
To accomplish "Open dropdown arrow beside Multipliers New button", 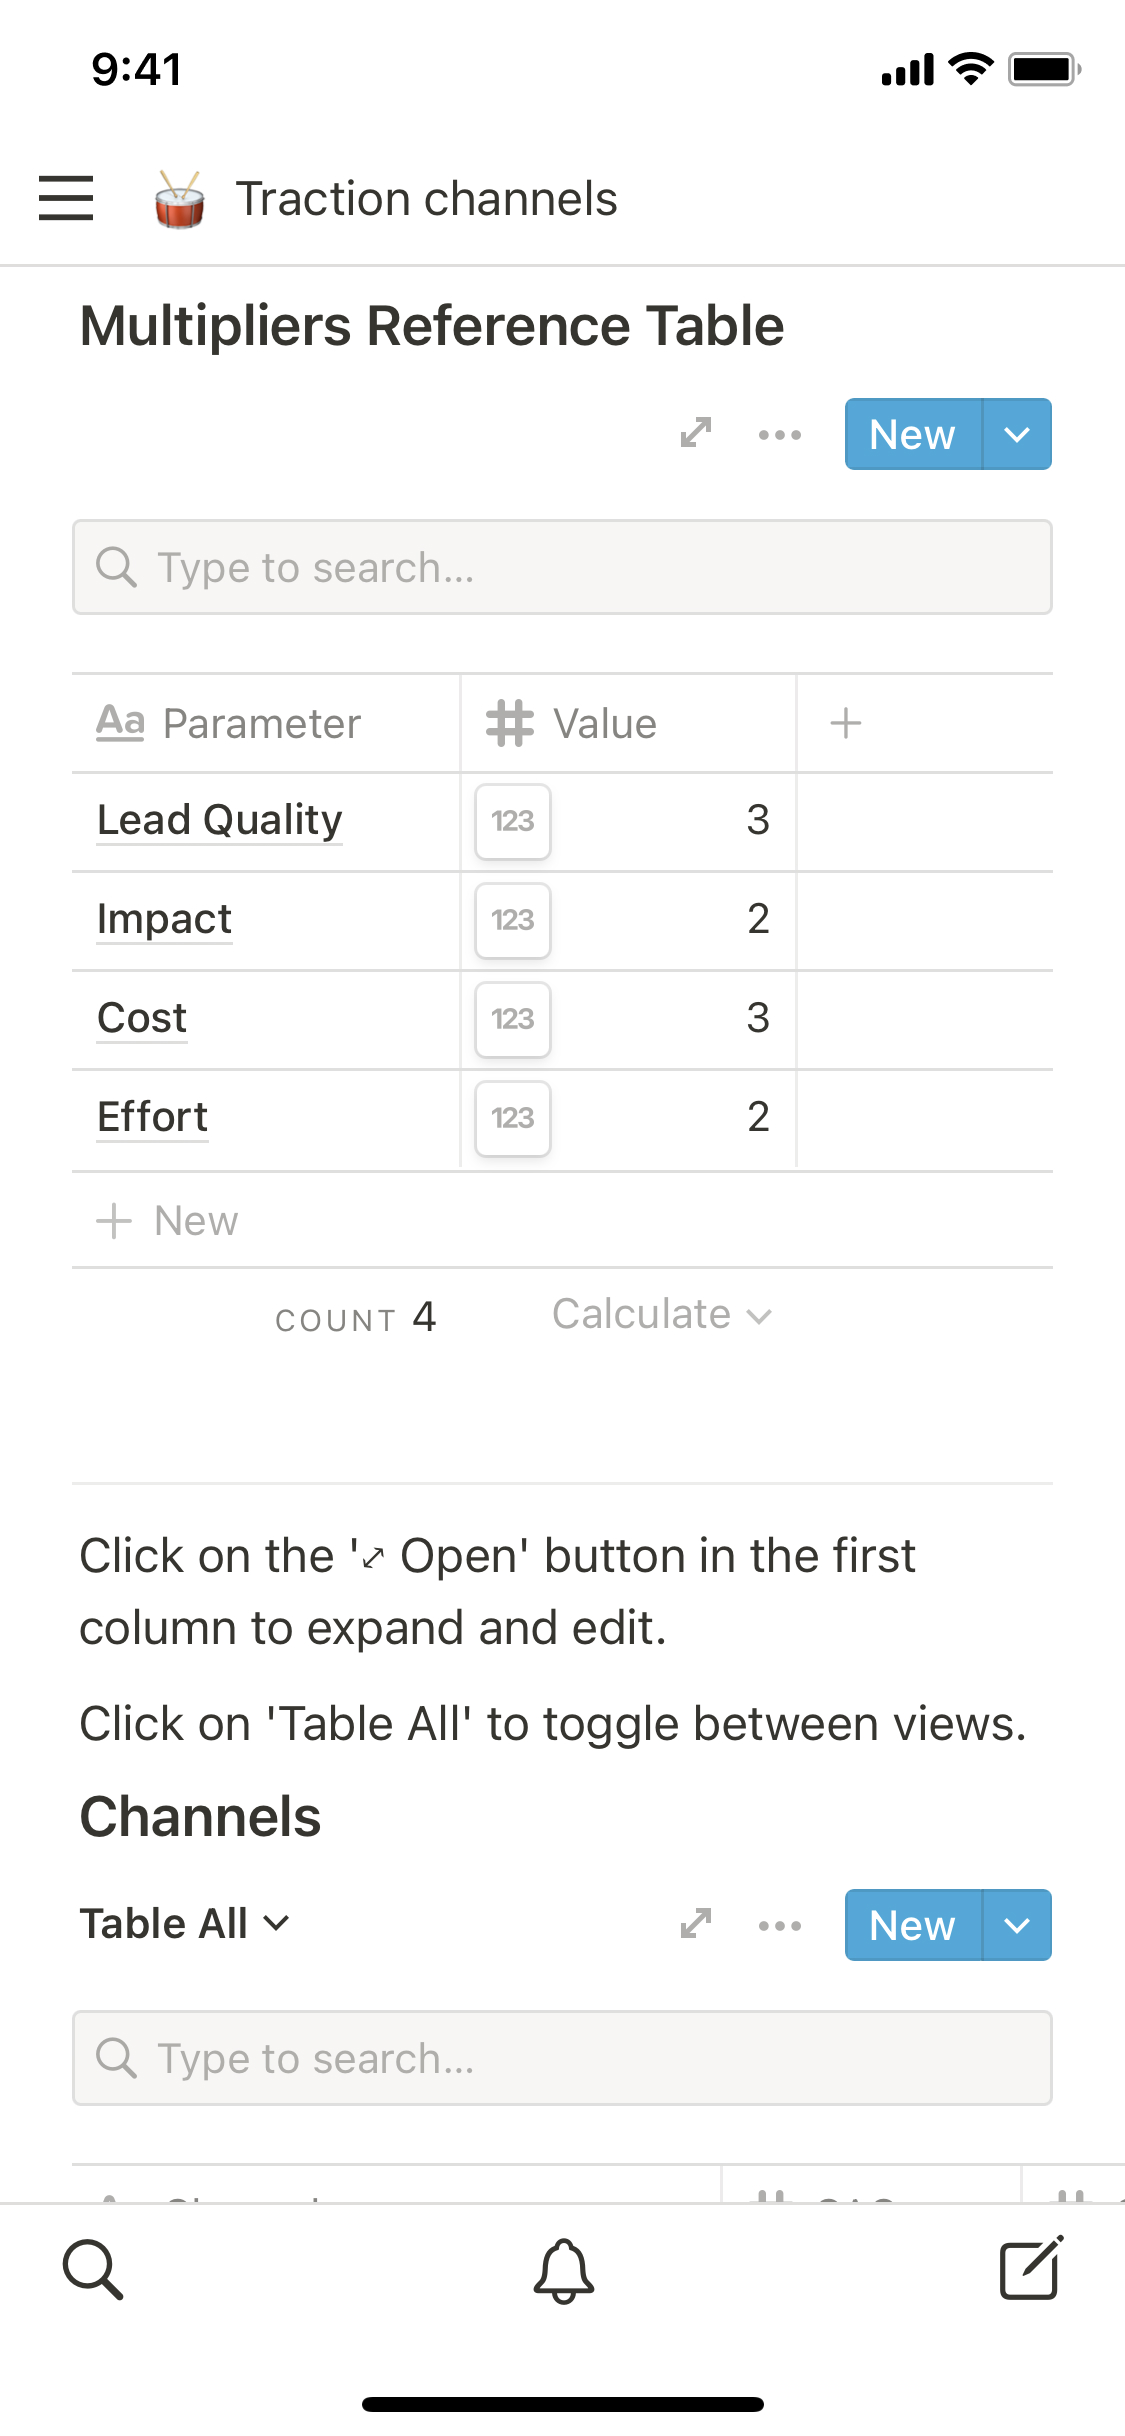I will pyautogui.click(x=1017, y=434).
